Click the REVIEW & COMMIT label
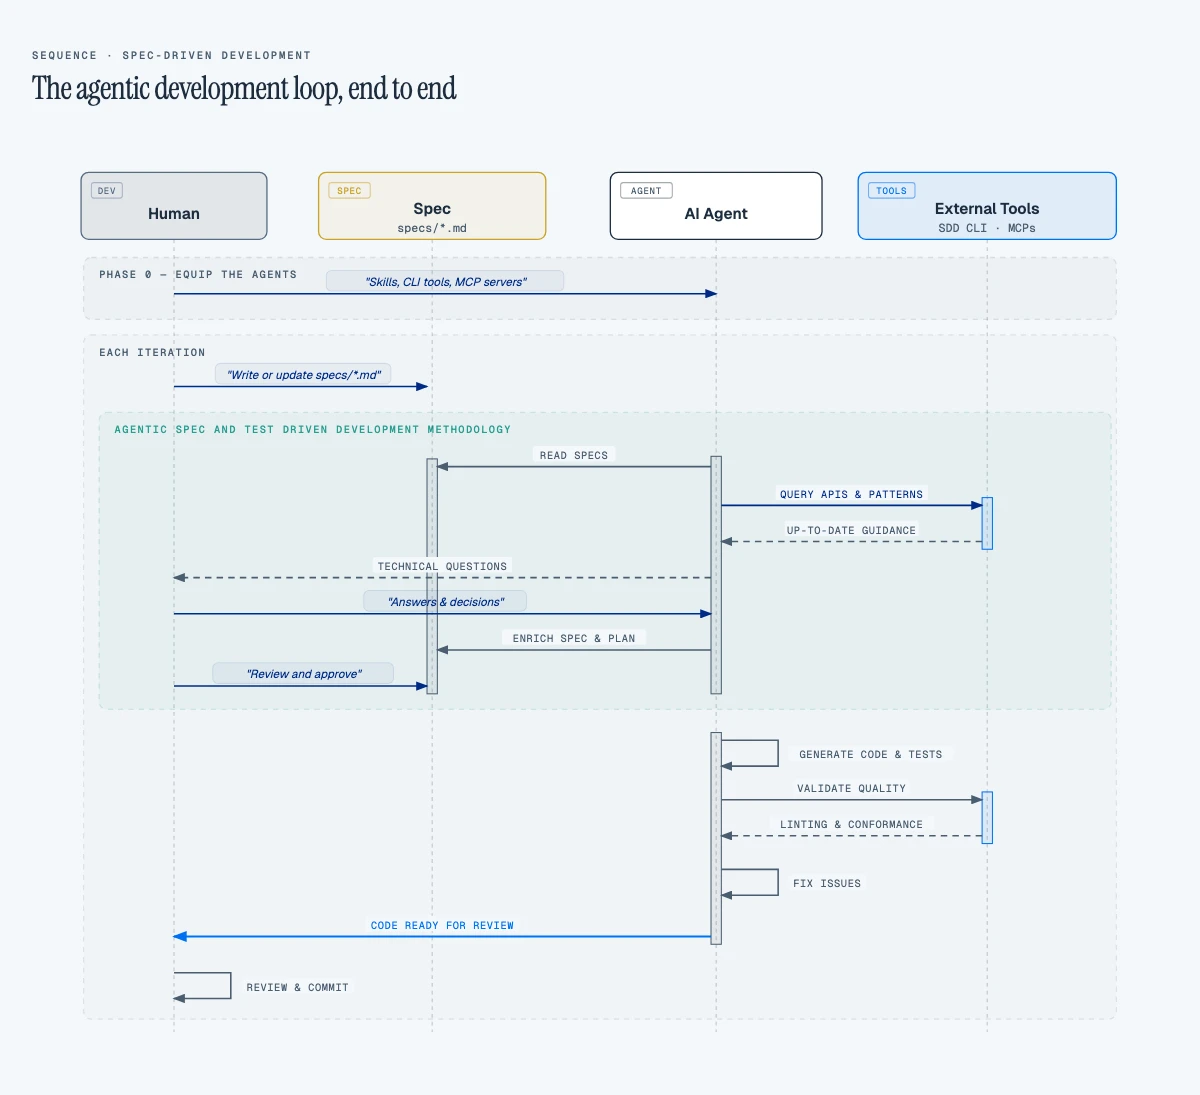Screen dimensions: 1200x1095 coord(297,987)
